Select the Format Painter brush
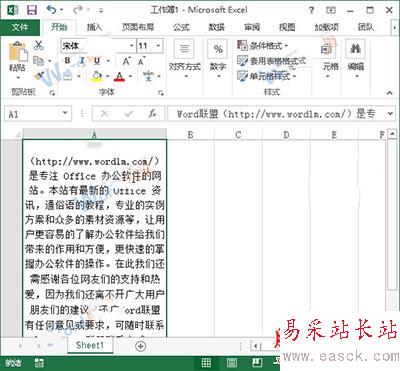400x371 pixels. click(x=39, y=76)
